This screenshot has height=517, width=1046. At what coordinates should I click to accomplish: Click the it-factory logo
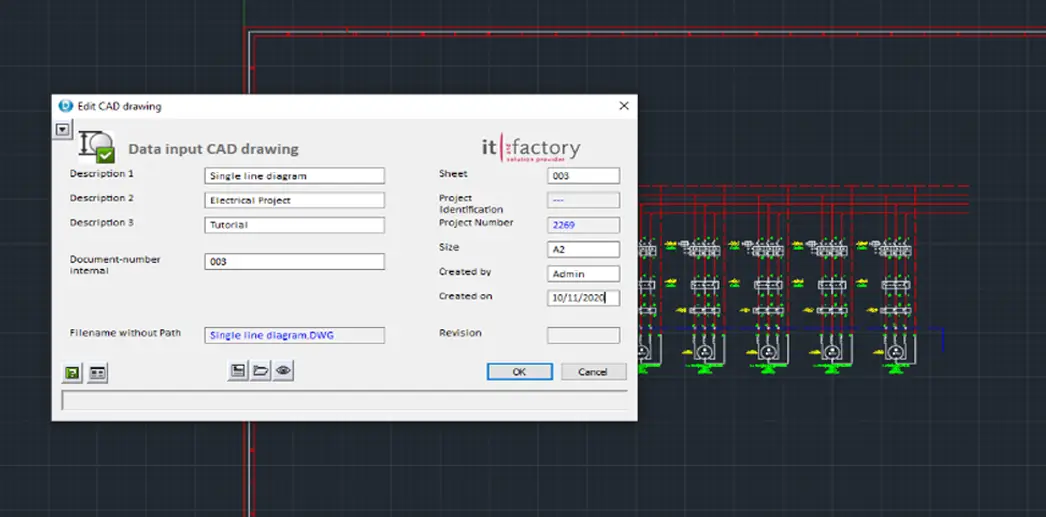click(530, 148)
